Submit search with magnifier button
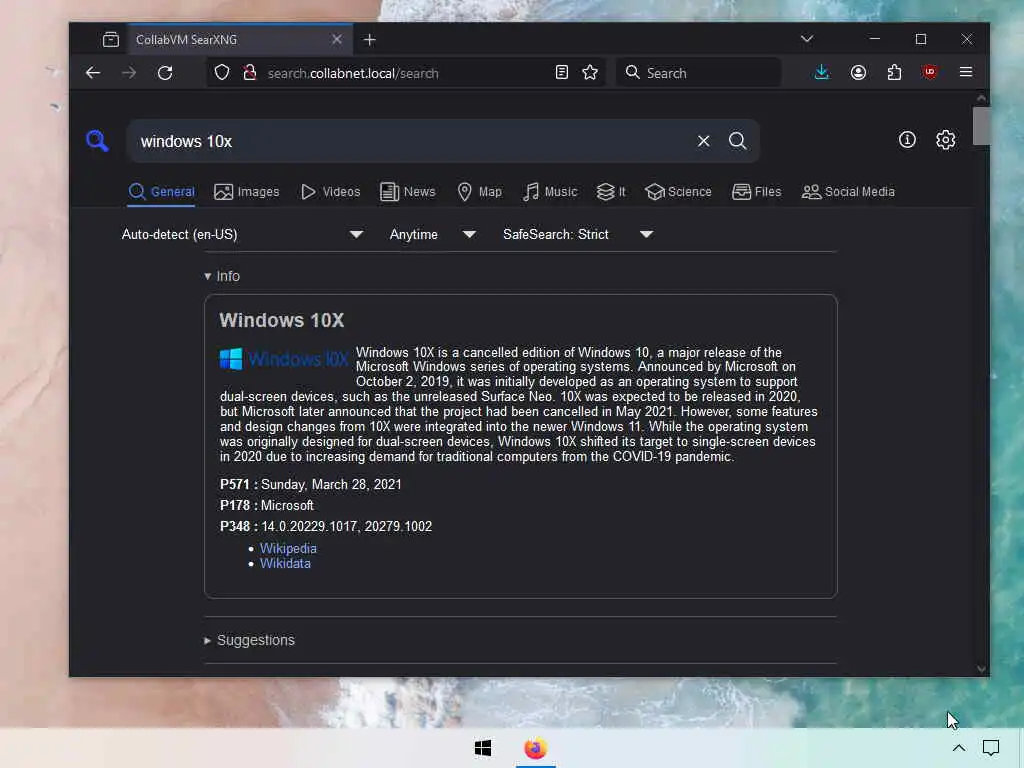 [737, 140]
